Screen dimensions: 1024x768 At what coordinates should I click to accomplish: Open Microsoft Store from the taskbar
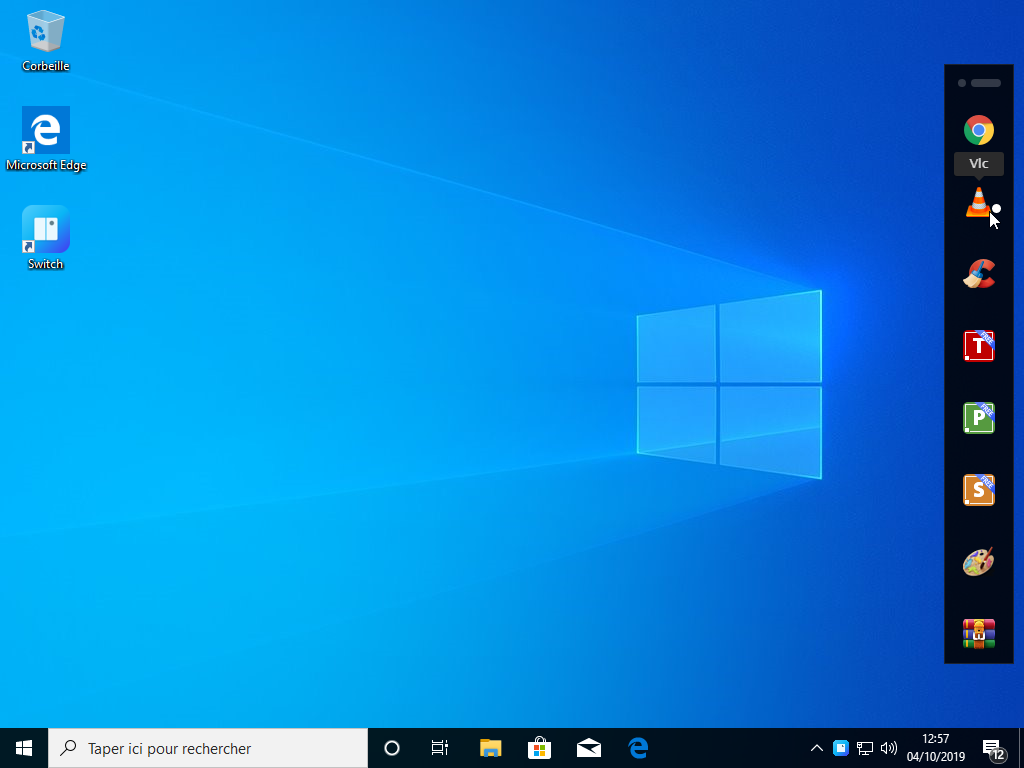[x=539, y=748]
